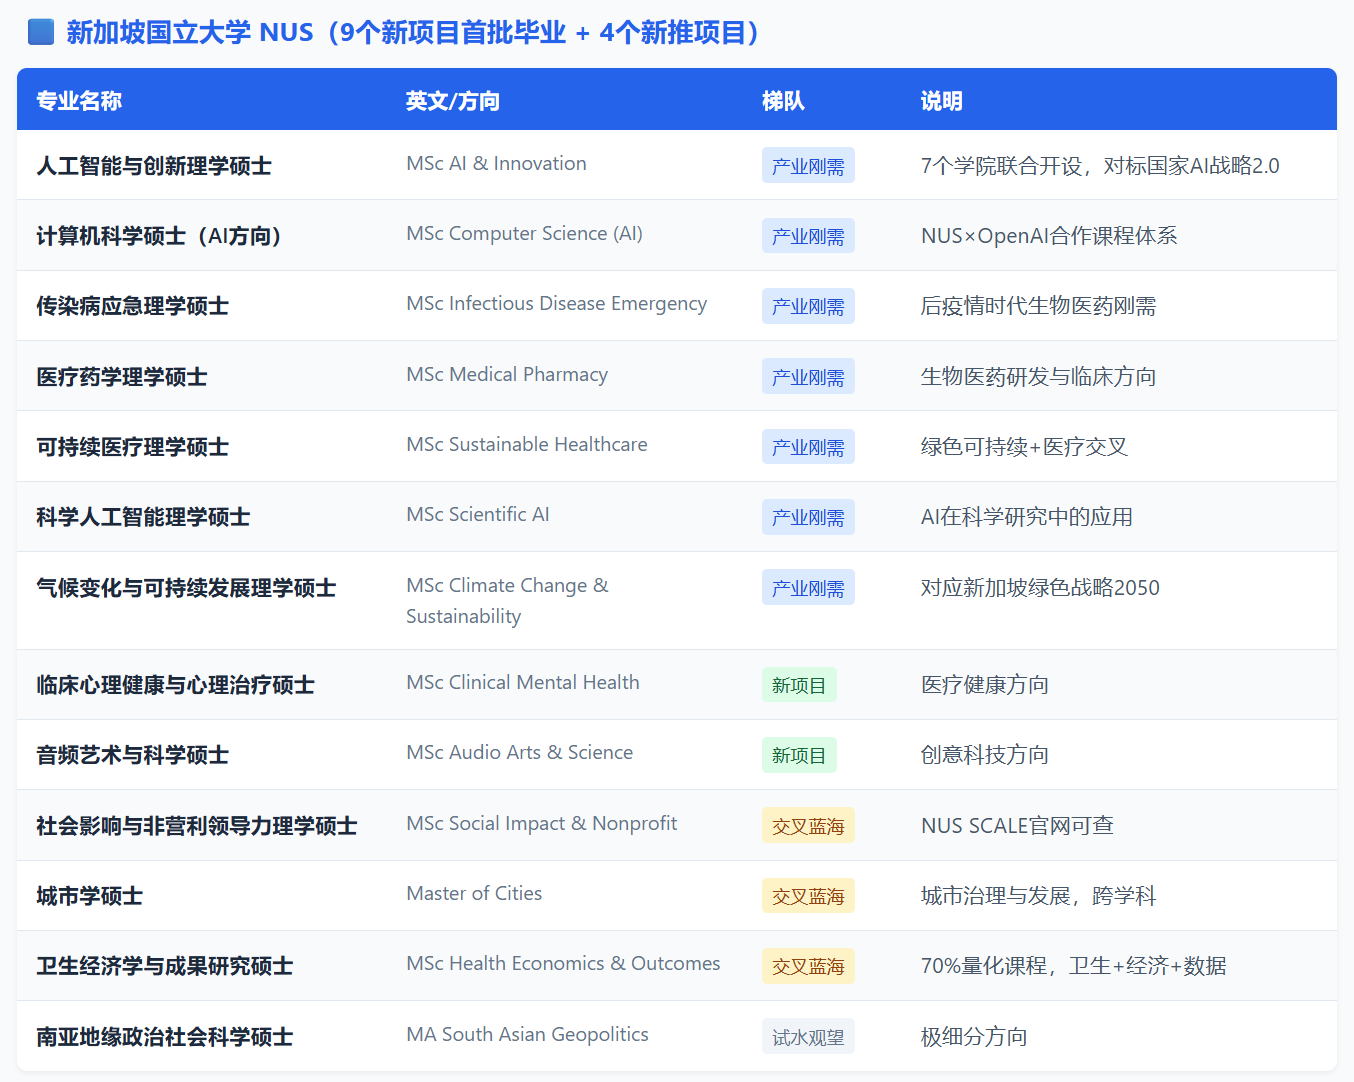1354x1082 pixels.
Task: Click MSc Clinical Mental Health text
Action: [x=523, y=683]
